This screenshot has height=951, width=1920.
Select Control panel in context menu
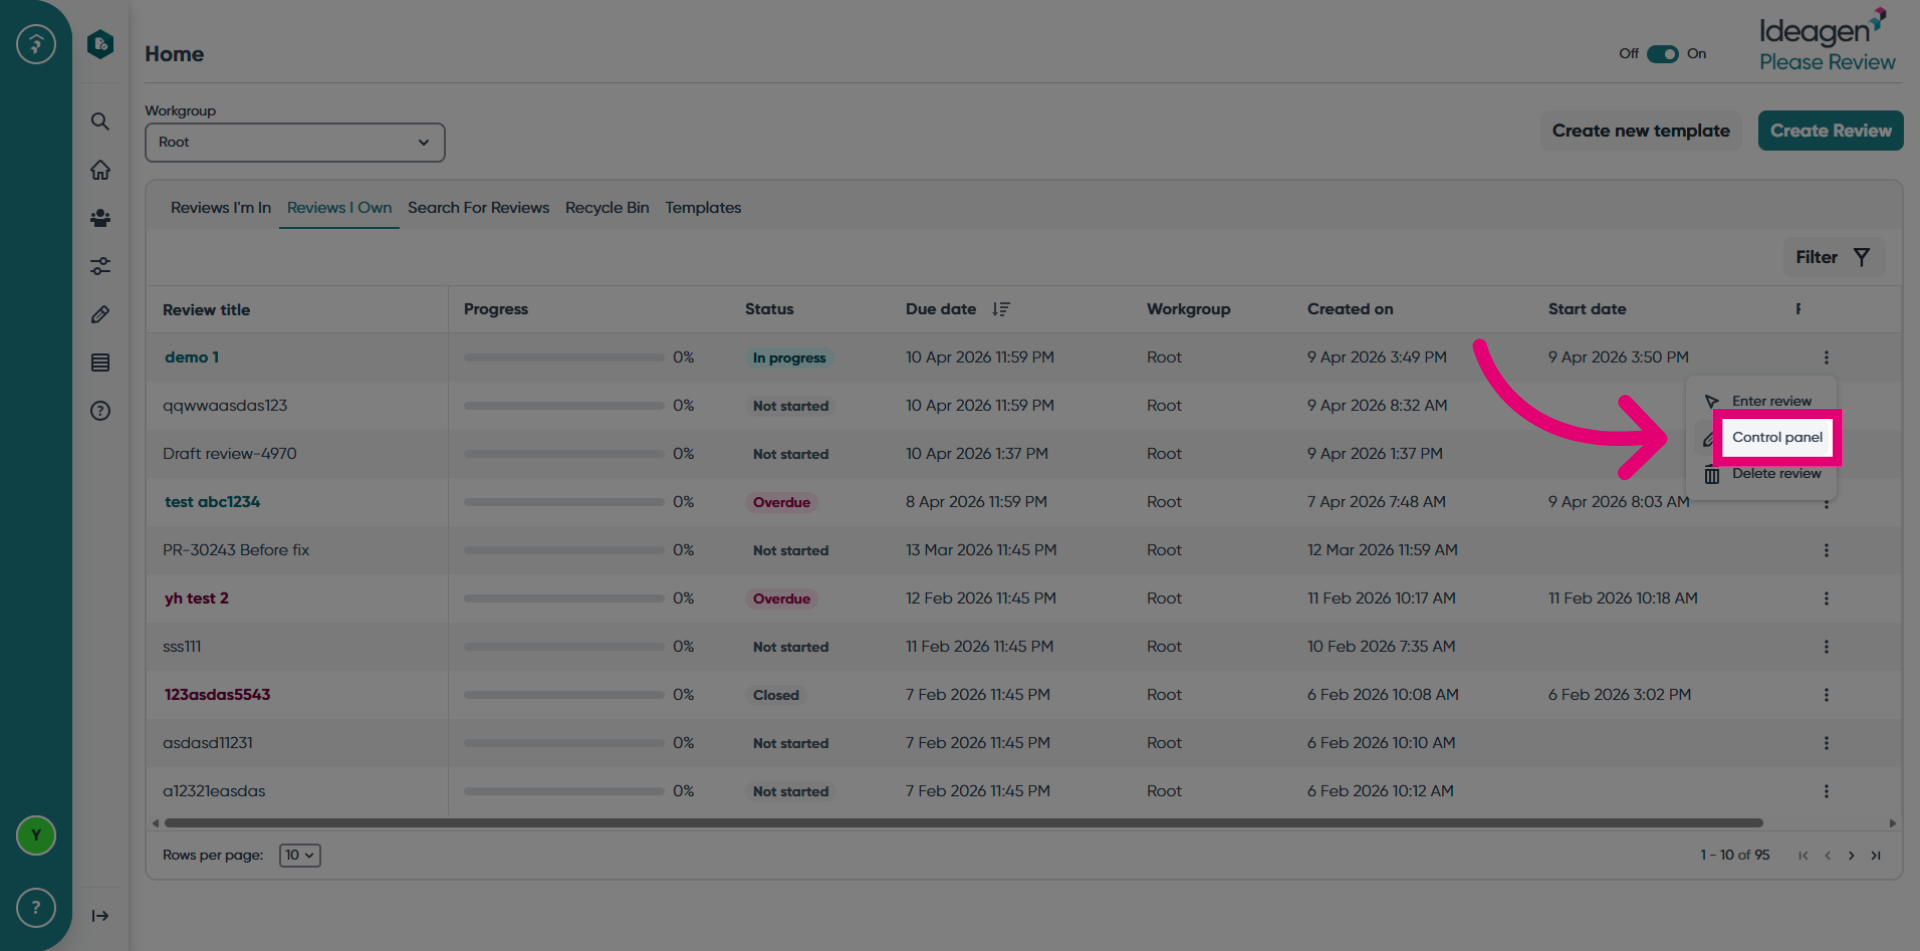tap(1777, 437)
